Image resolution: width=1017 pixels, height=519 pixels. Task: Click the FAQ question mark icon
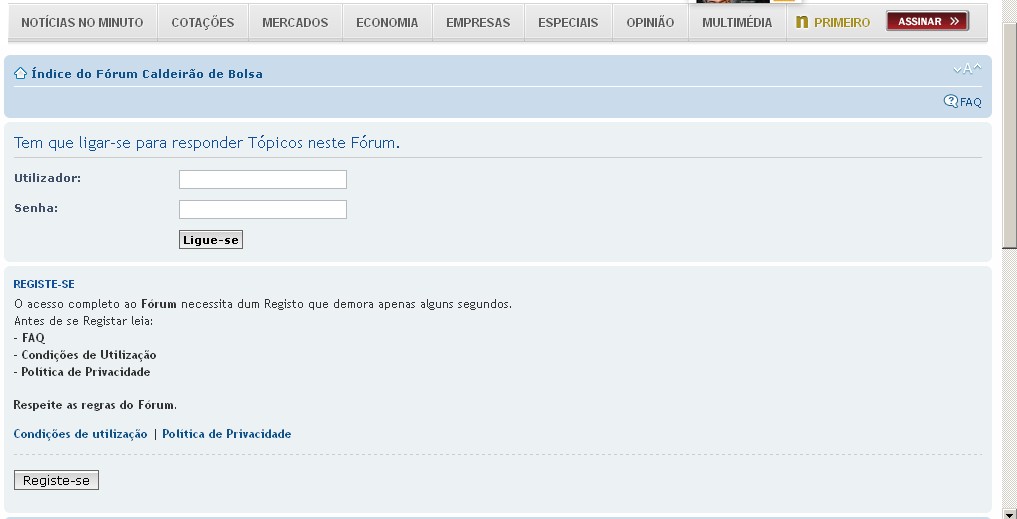pyautogui.click(x=950, y=101)
